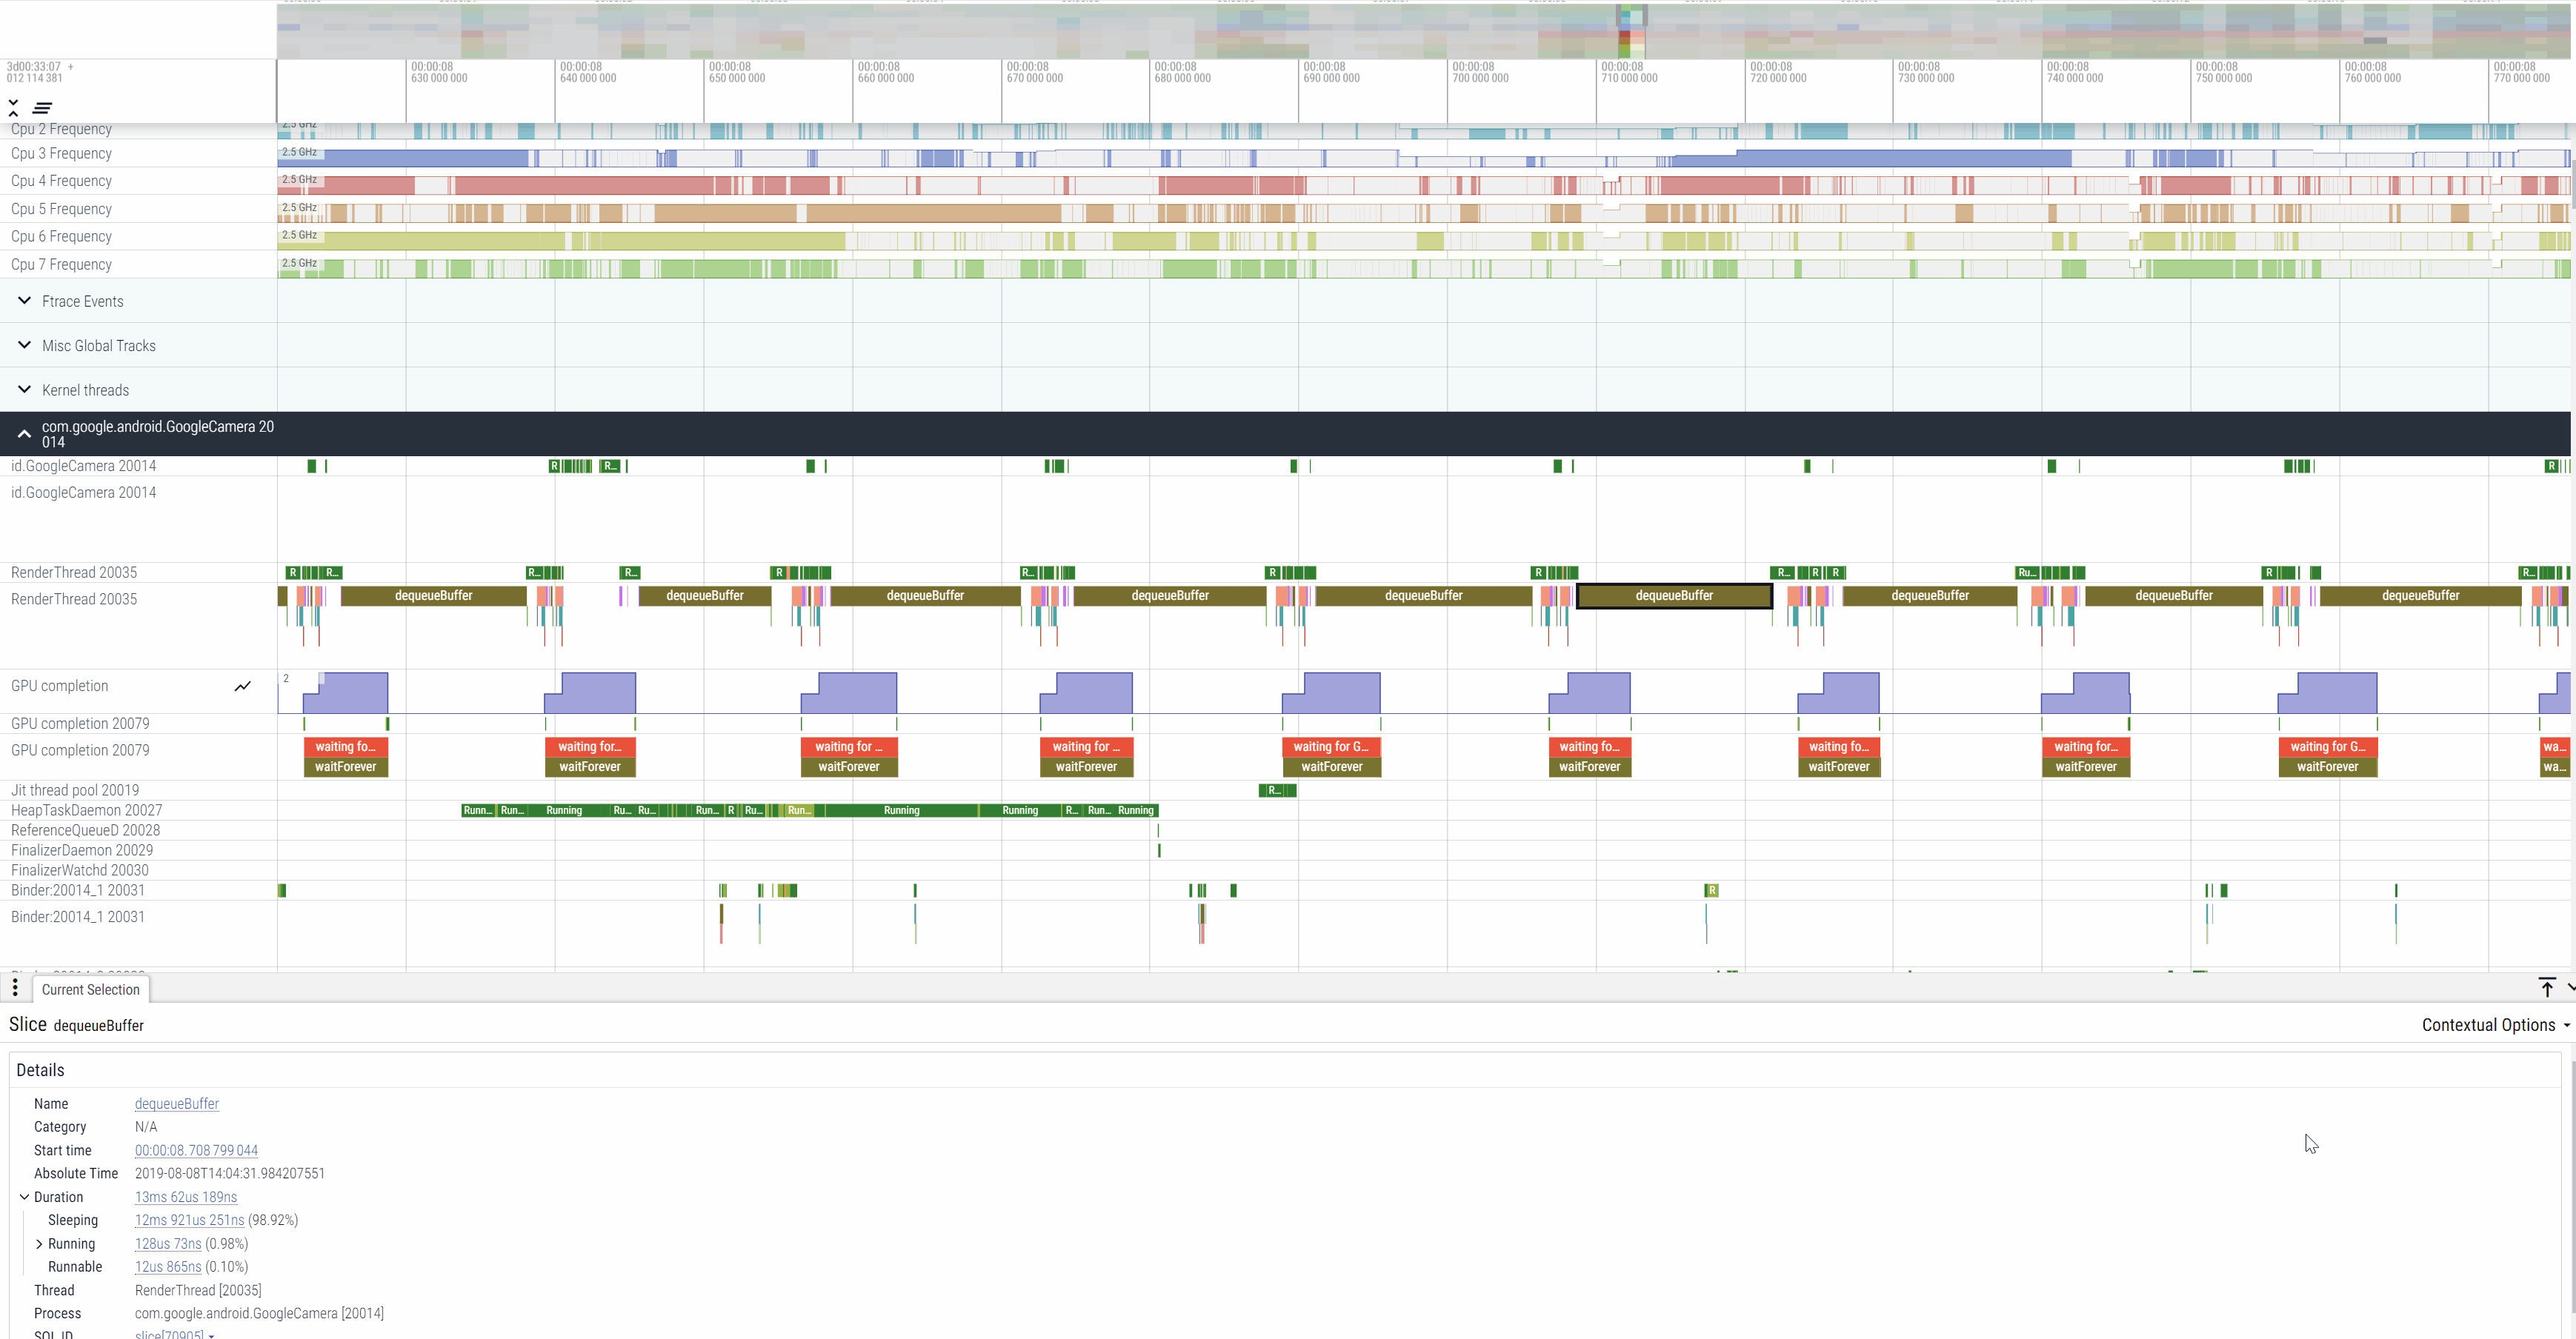Click the Process value com.google.android.GoogleCamera [20014]
The width and height of the screenshot is (2576, 1339).
pos(259,1313)
